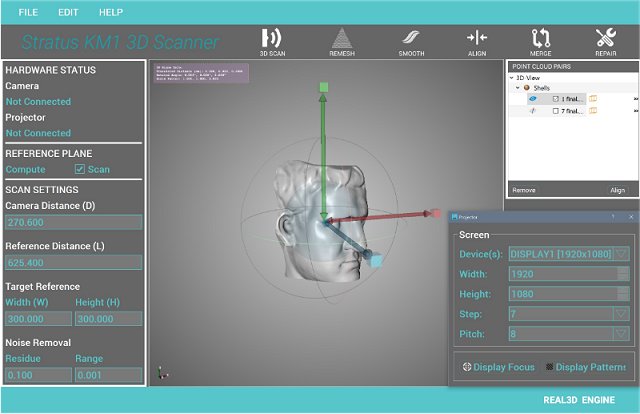Apply the Smooth tool

tap(411, 42)
